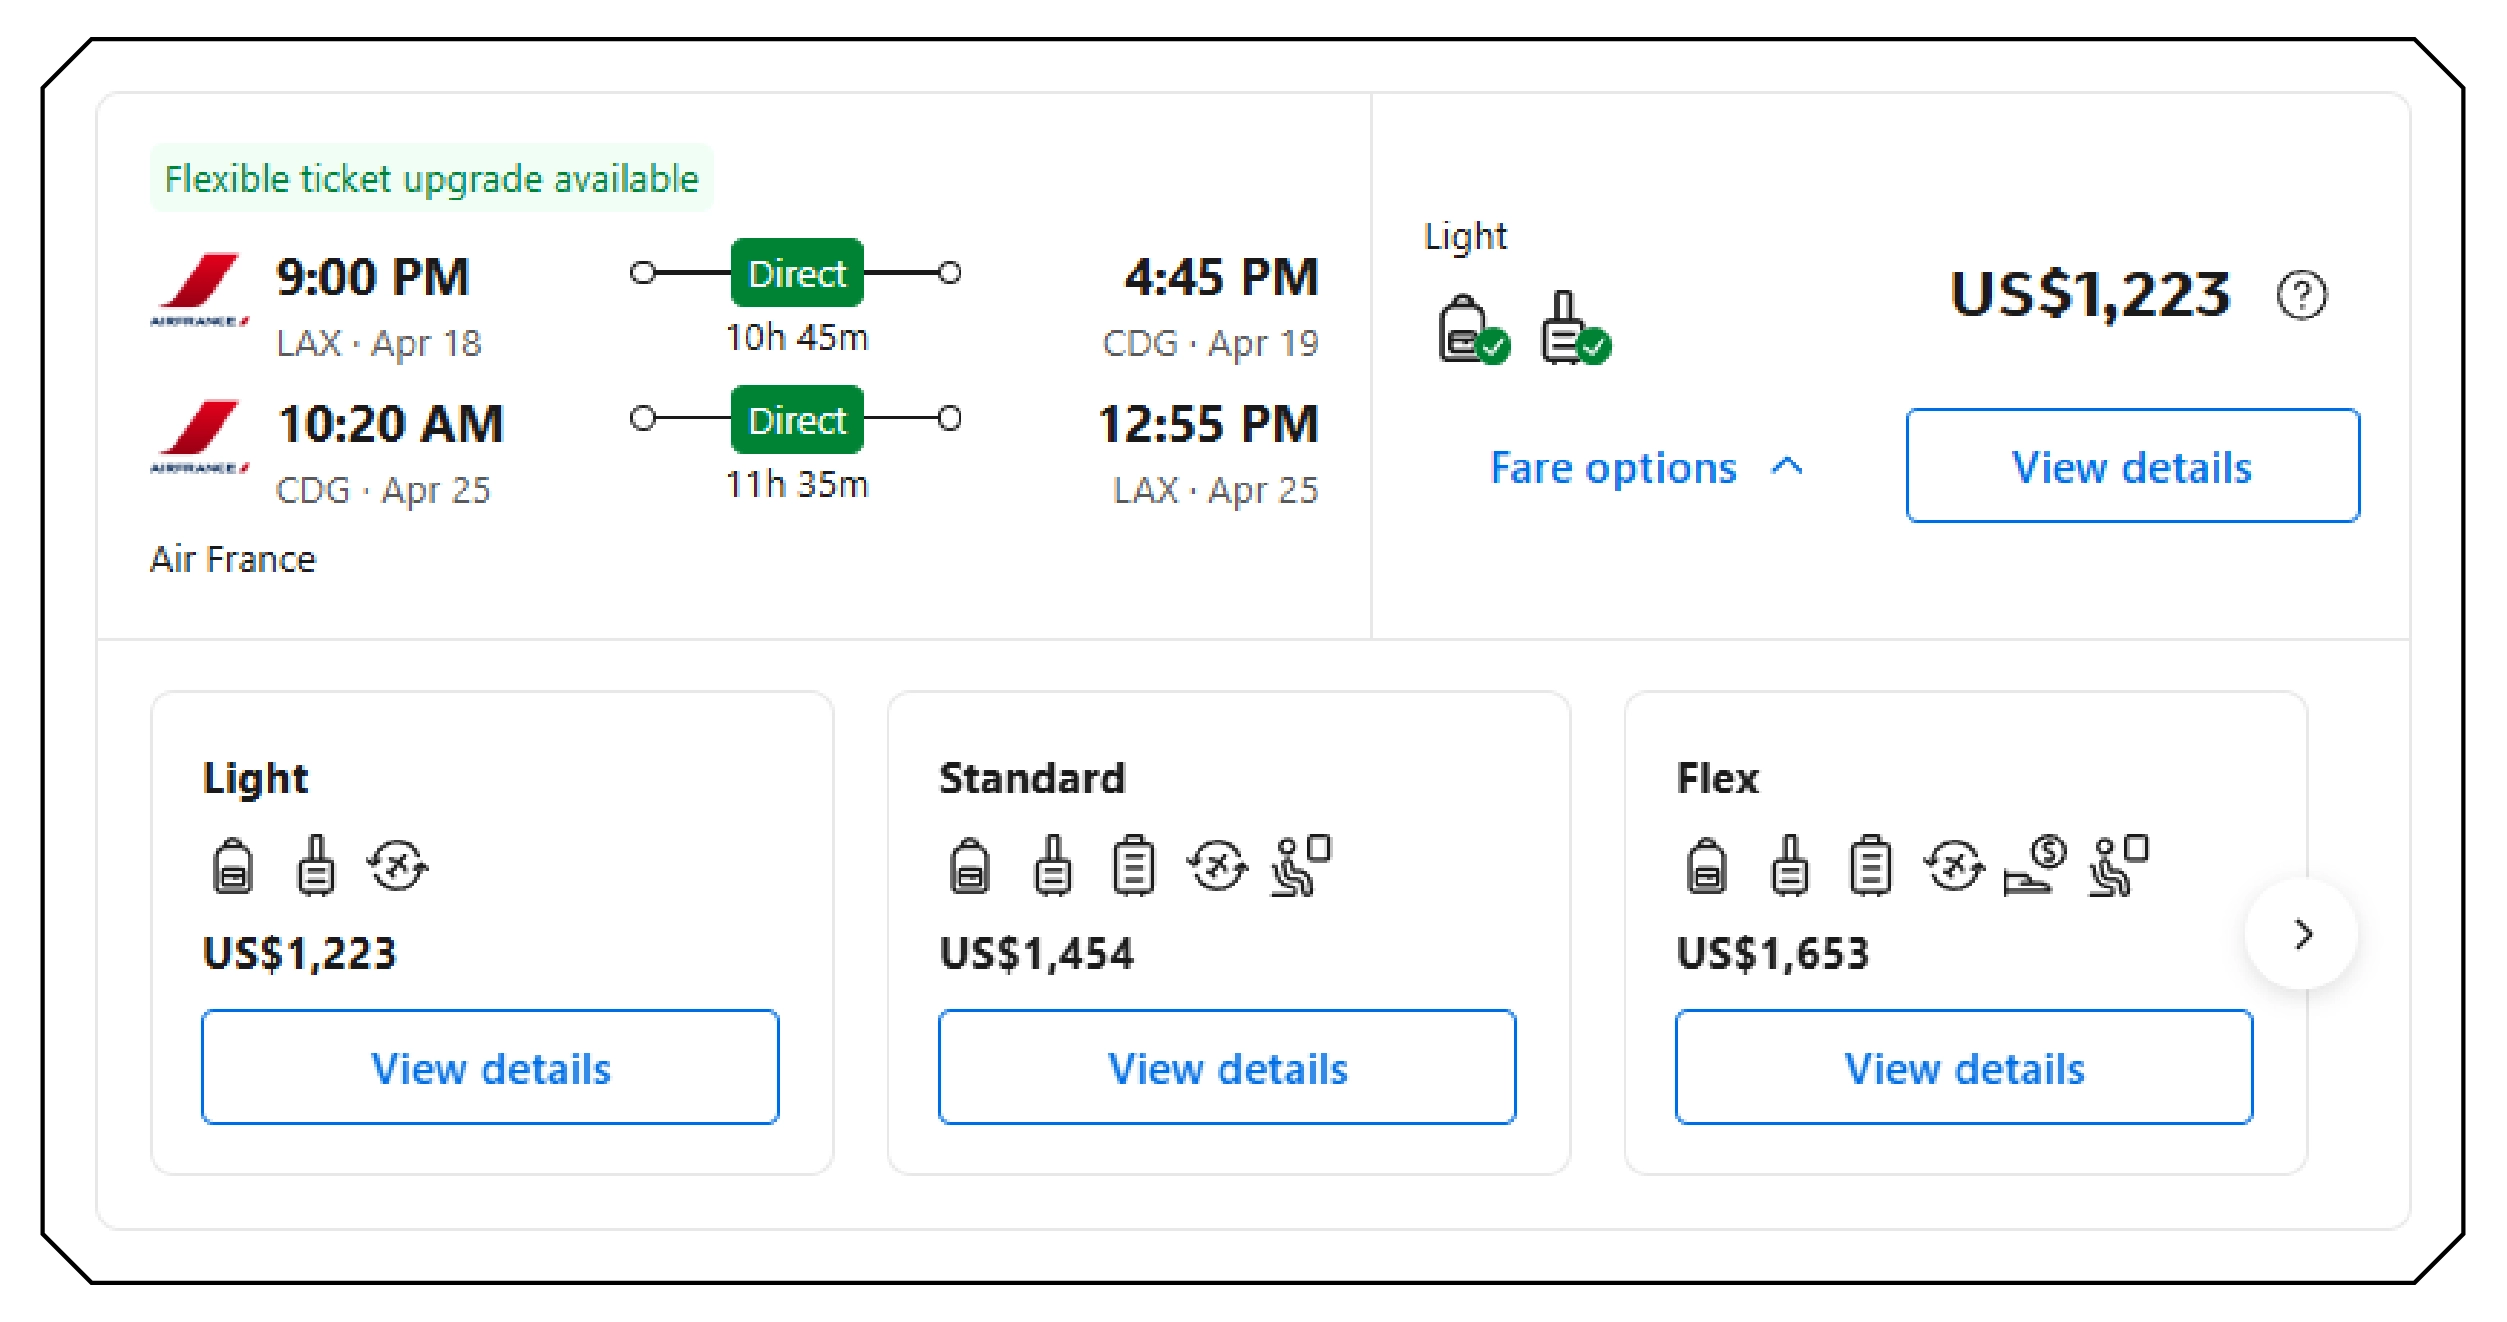Click the green checkmark on the carry-on bag
2507x1322 pixels.
pos(1492,347)
